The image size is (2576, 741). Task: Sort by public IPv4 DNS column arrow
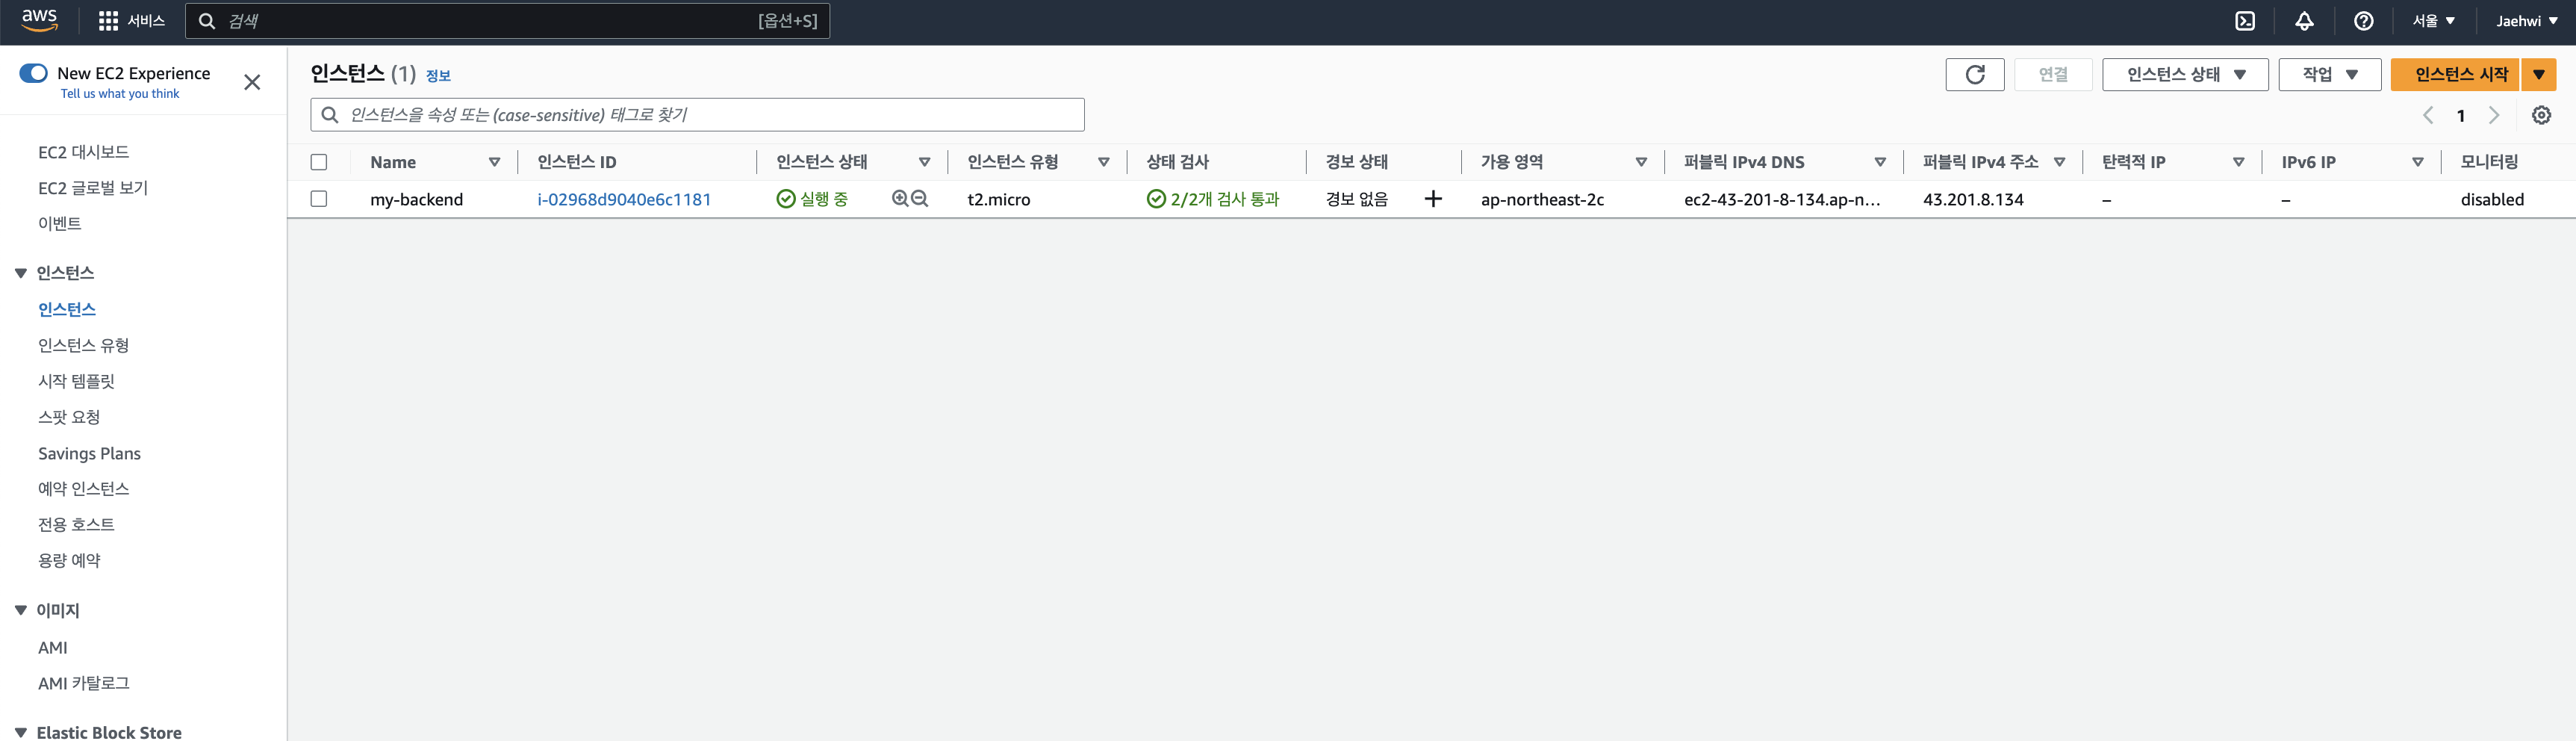[1880, 162]
